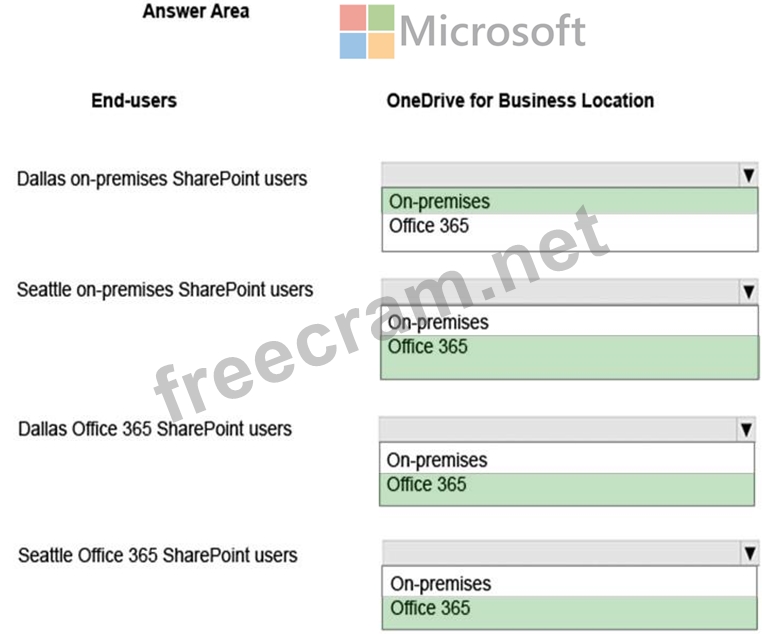Image resolution: width=762 pixels, height=634 pixels.
Task: Pick On-premises for Dallas Office 365 SharePoint users
Action: (567, 460)
